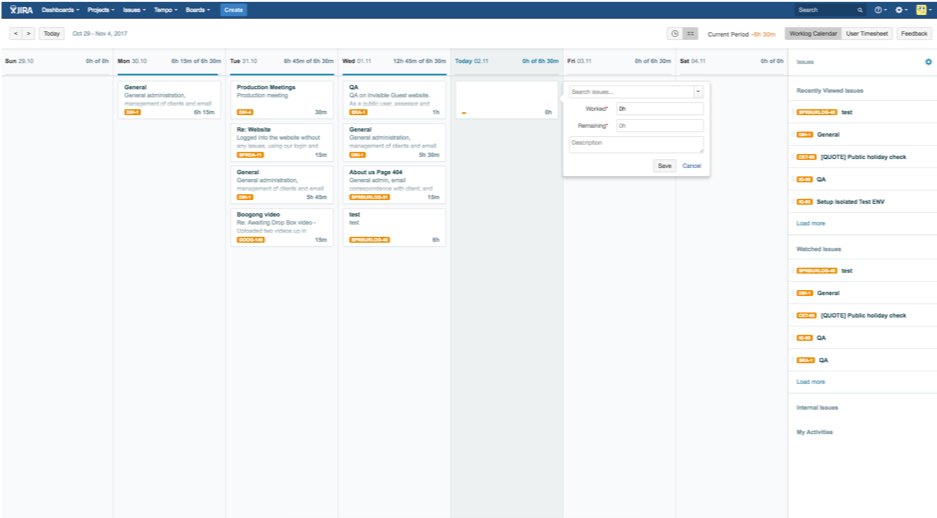Click the JIRA logo in header
This screenshot has height=518, width=937.
coord(20,9)
